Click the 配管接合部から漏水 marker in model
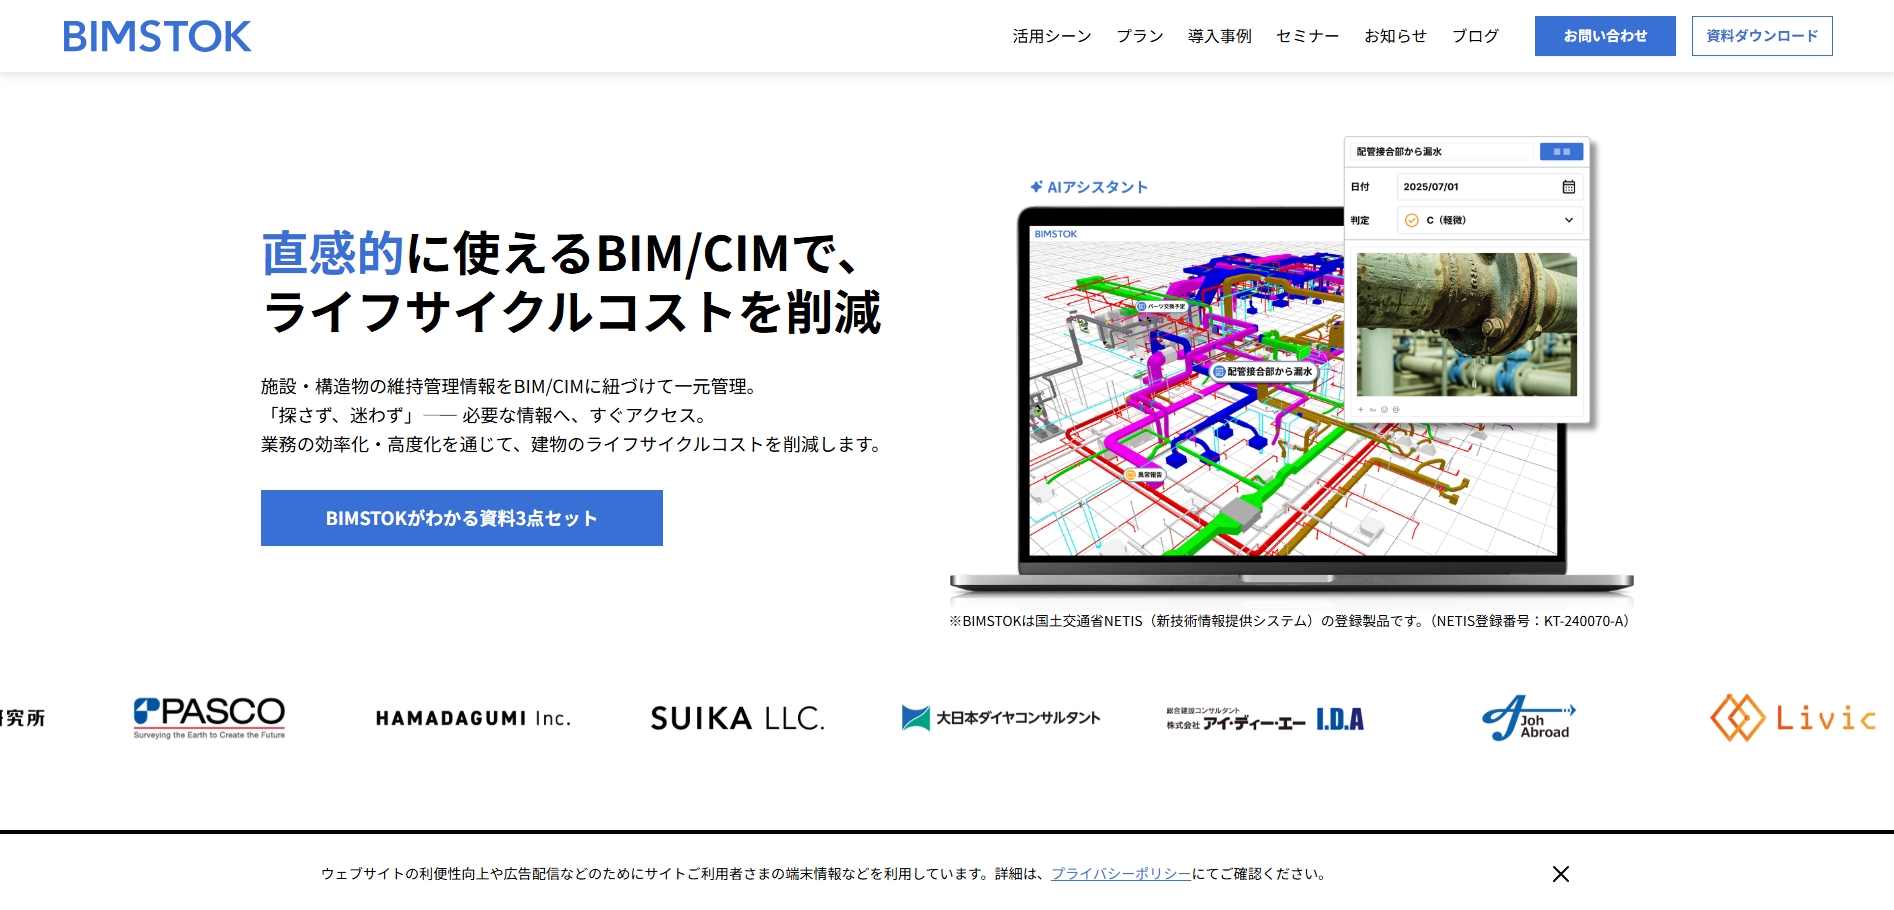1894x910 pixels. (x=1264, y=372)
